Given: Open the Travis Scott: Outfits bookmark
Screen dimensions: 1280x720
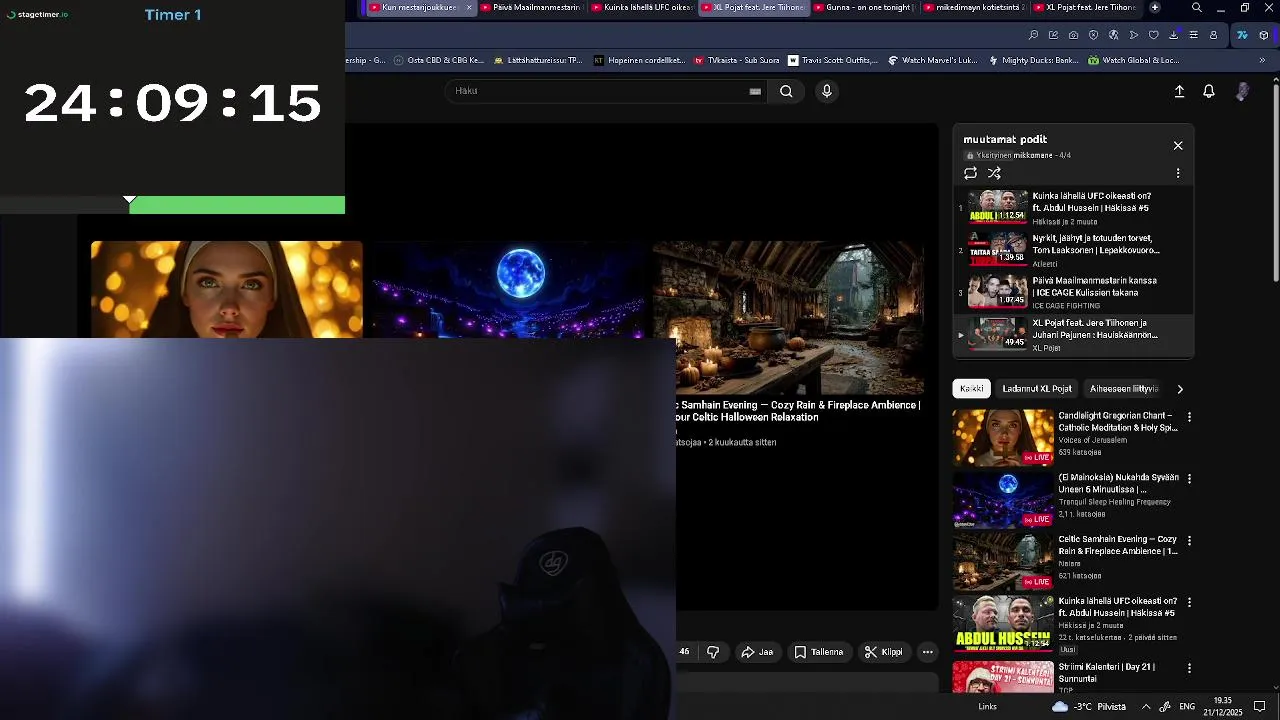Looking at the screenshot, I should pyautogui.click(x=833, y=60).
